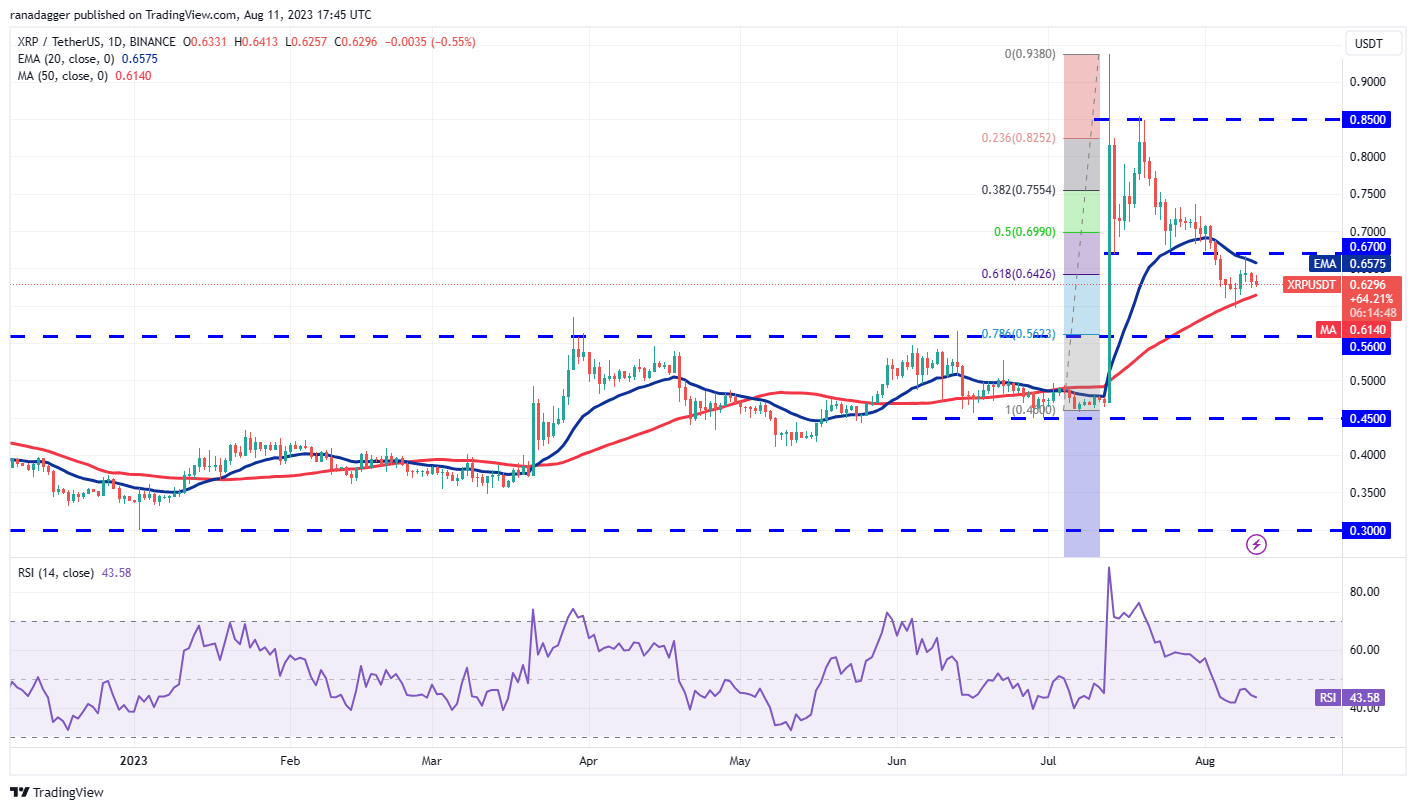Click the TradingView logo at bottom left
Image resolution: width=1416 pixels, height=810 pixels.
tap(55, 792)
